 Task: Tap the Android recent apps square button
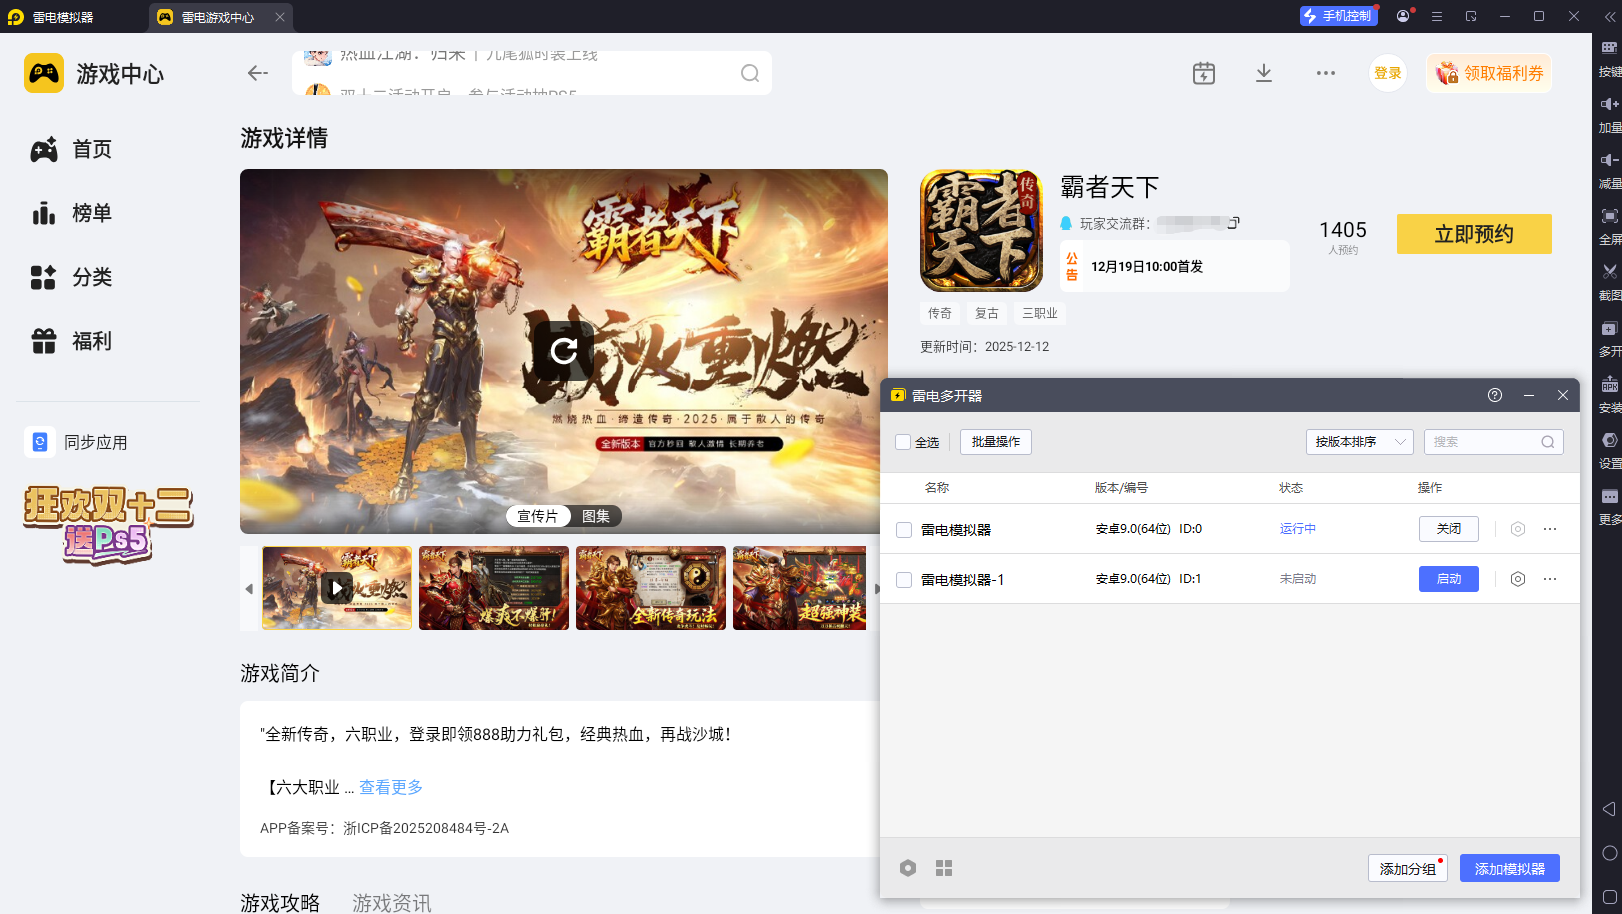pos(1609,897)
